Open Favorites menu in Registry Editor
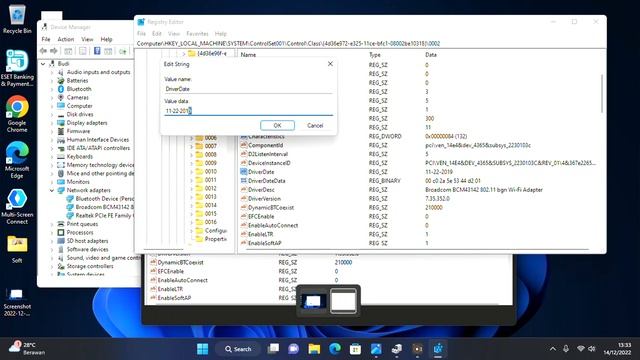The width and height of the screenshot is (640, 360). (197, 33)
